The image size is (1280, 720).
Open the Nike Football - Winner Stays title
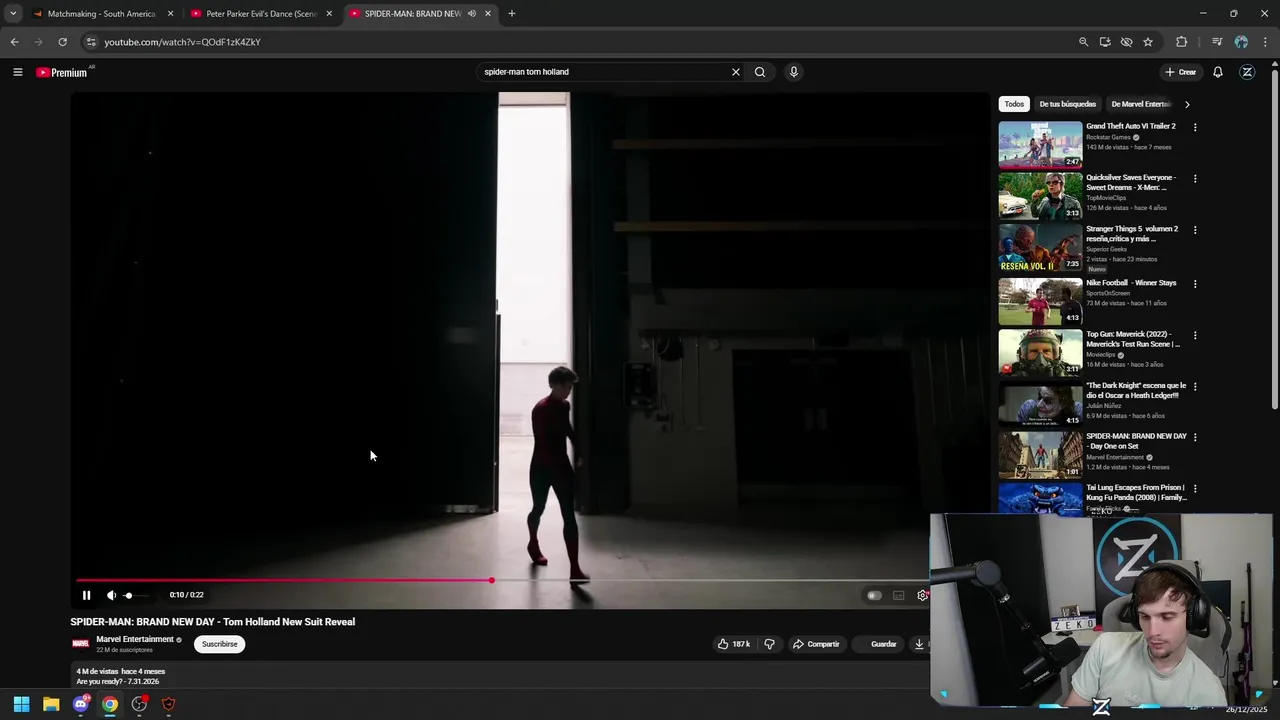[x=1131, y=283]
